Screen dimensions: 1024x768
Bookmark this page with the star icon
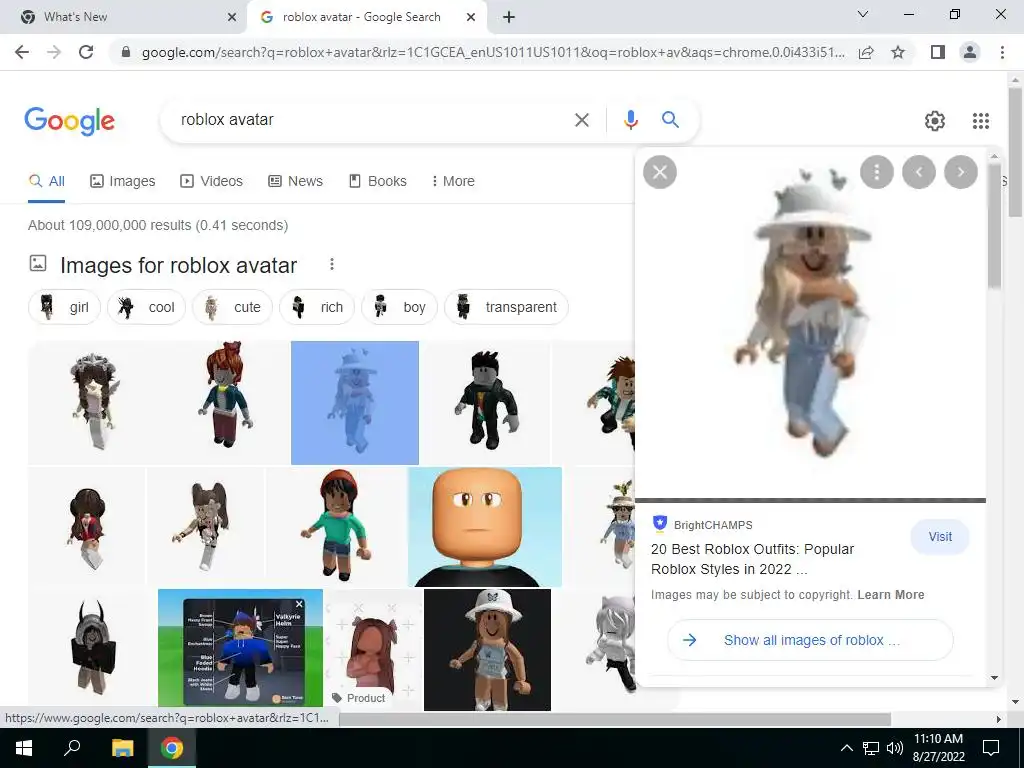[x=898, y=52]
